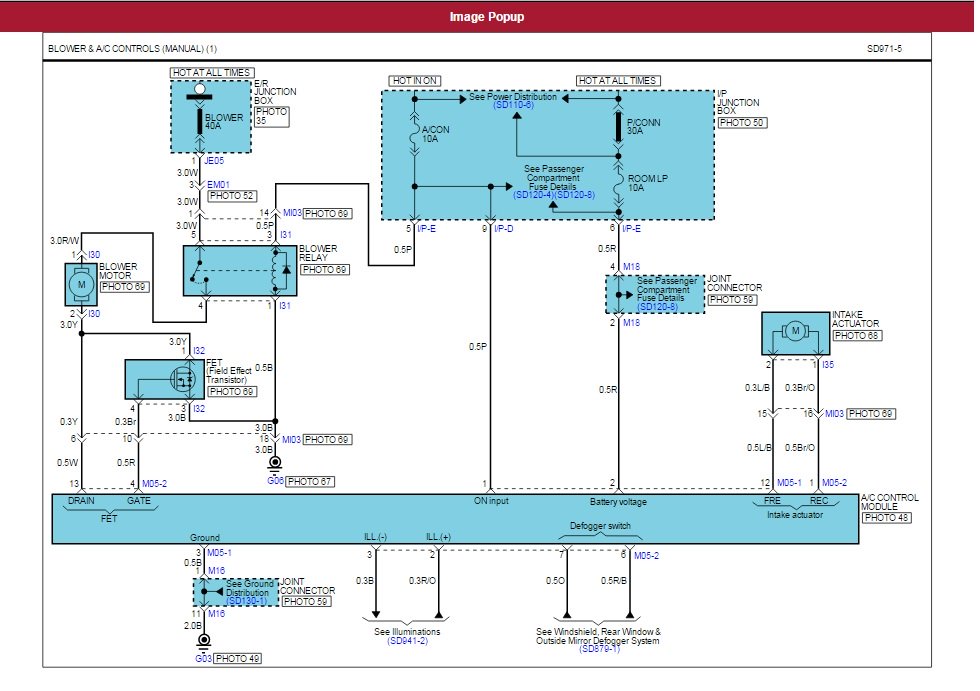This screenshot has height=691, width=980.
Task: Click the G03 ground symbol
Action: coord(203,641)
